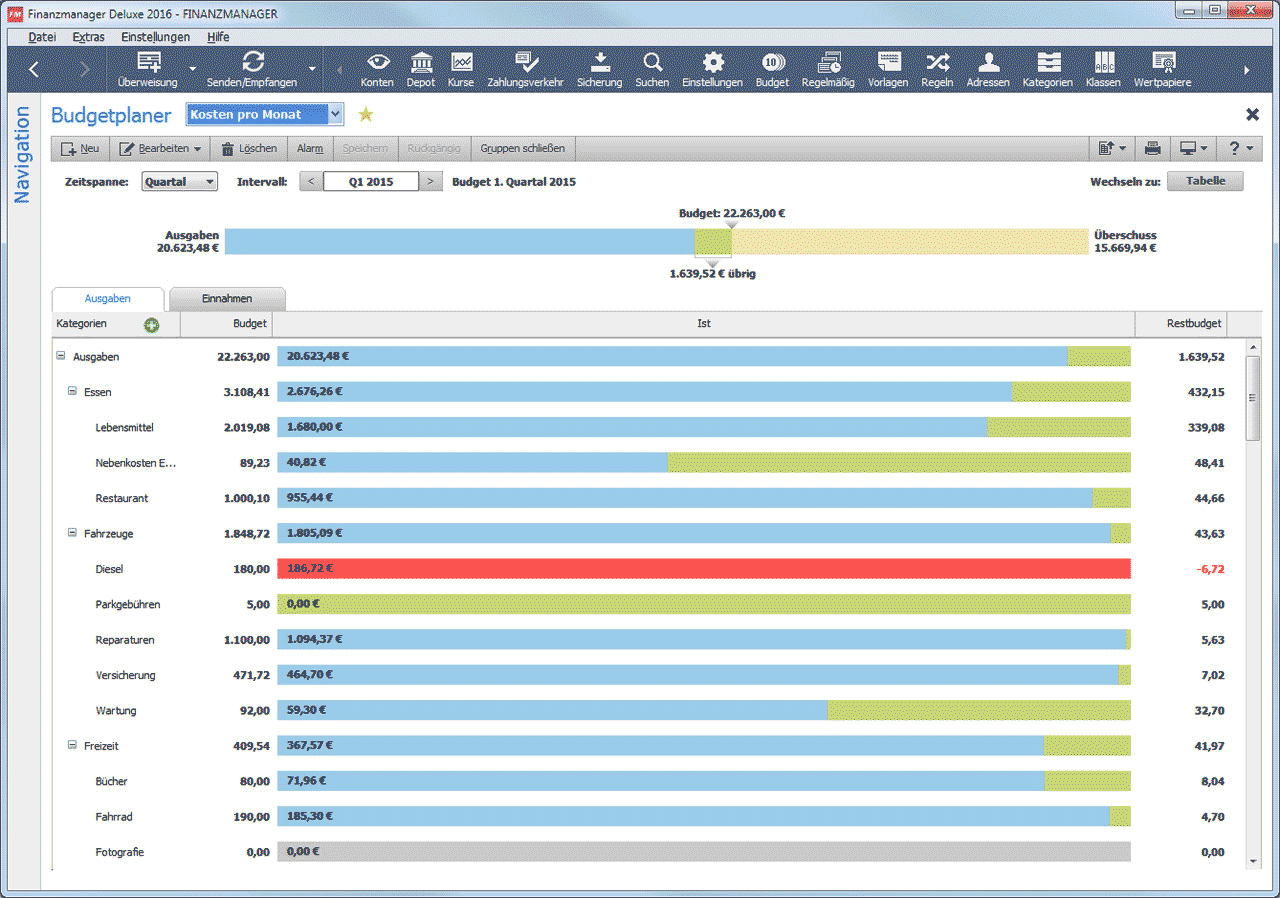The width and height of the screenshot is (1280, 898).
Task: Open the Kosten pro Monat dropdown
Action: tap(336, 115)
